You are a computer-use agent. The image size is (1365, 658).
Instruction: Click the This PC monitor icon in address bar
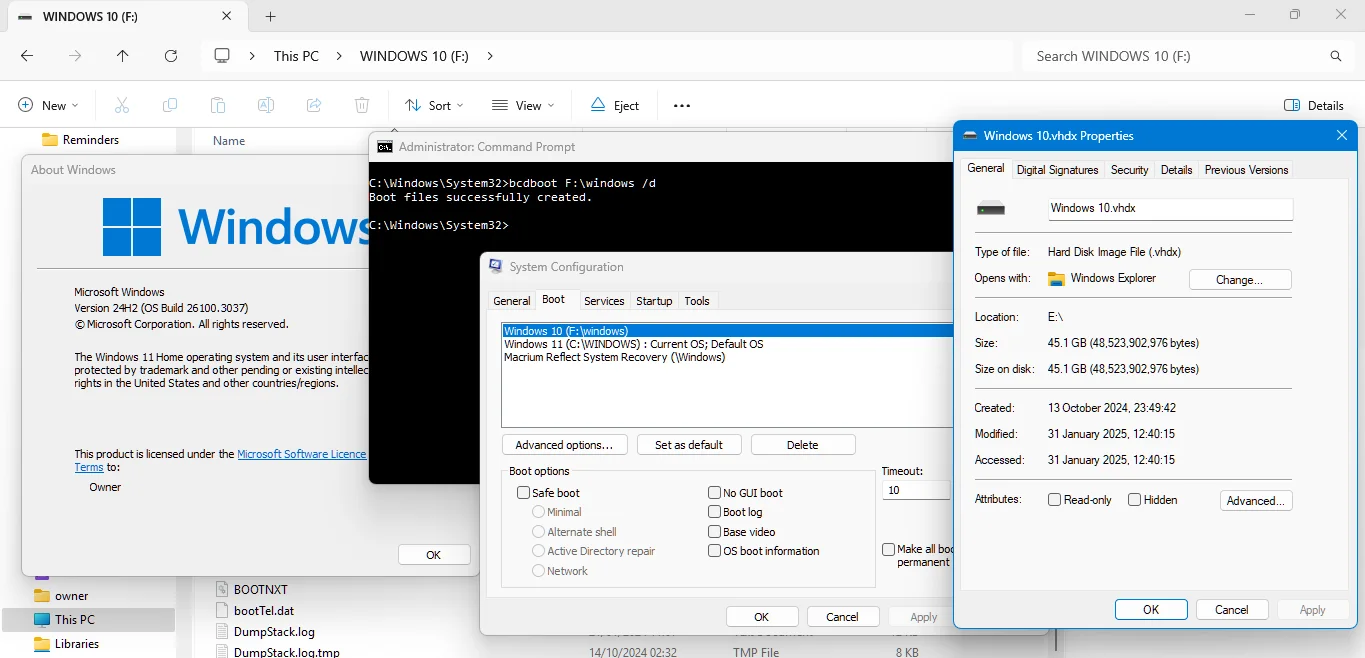pos(222,56)
